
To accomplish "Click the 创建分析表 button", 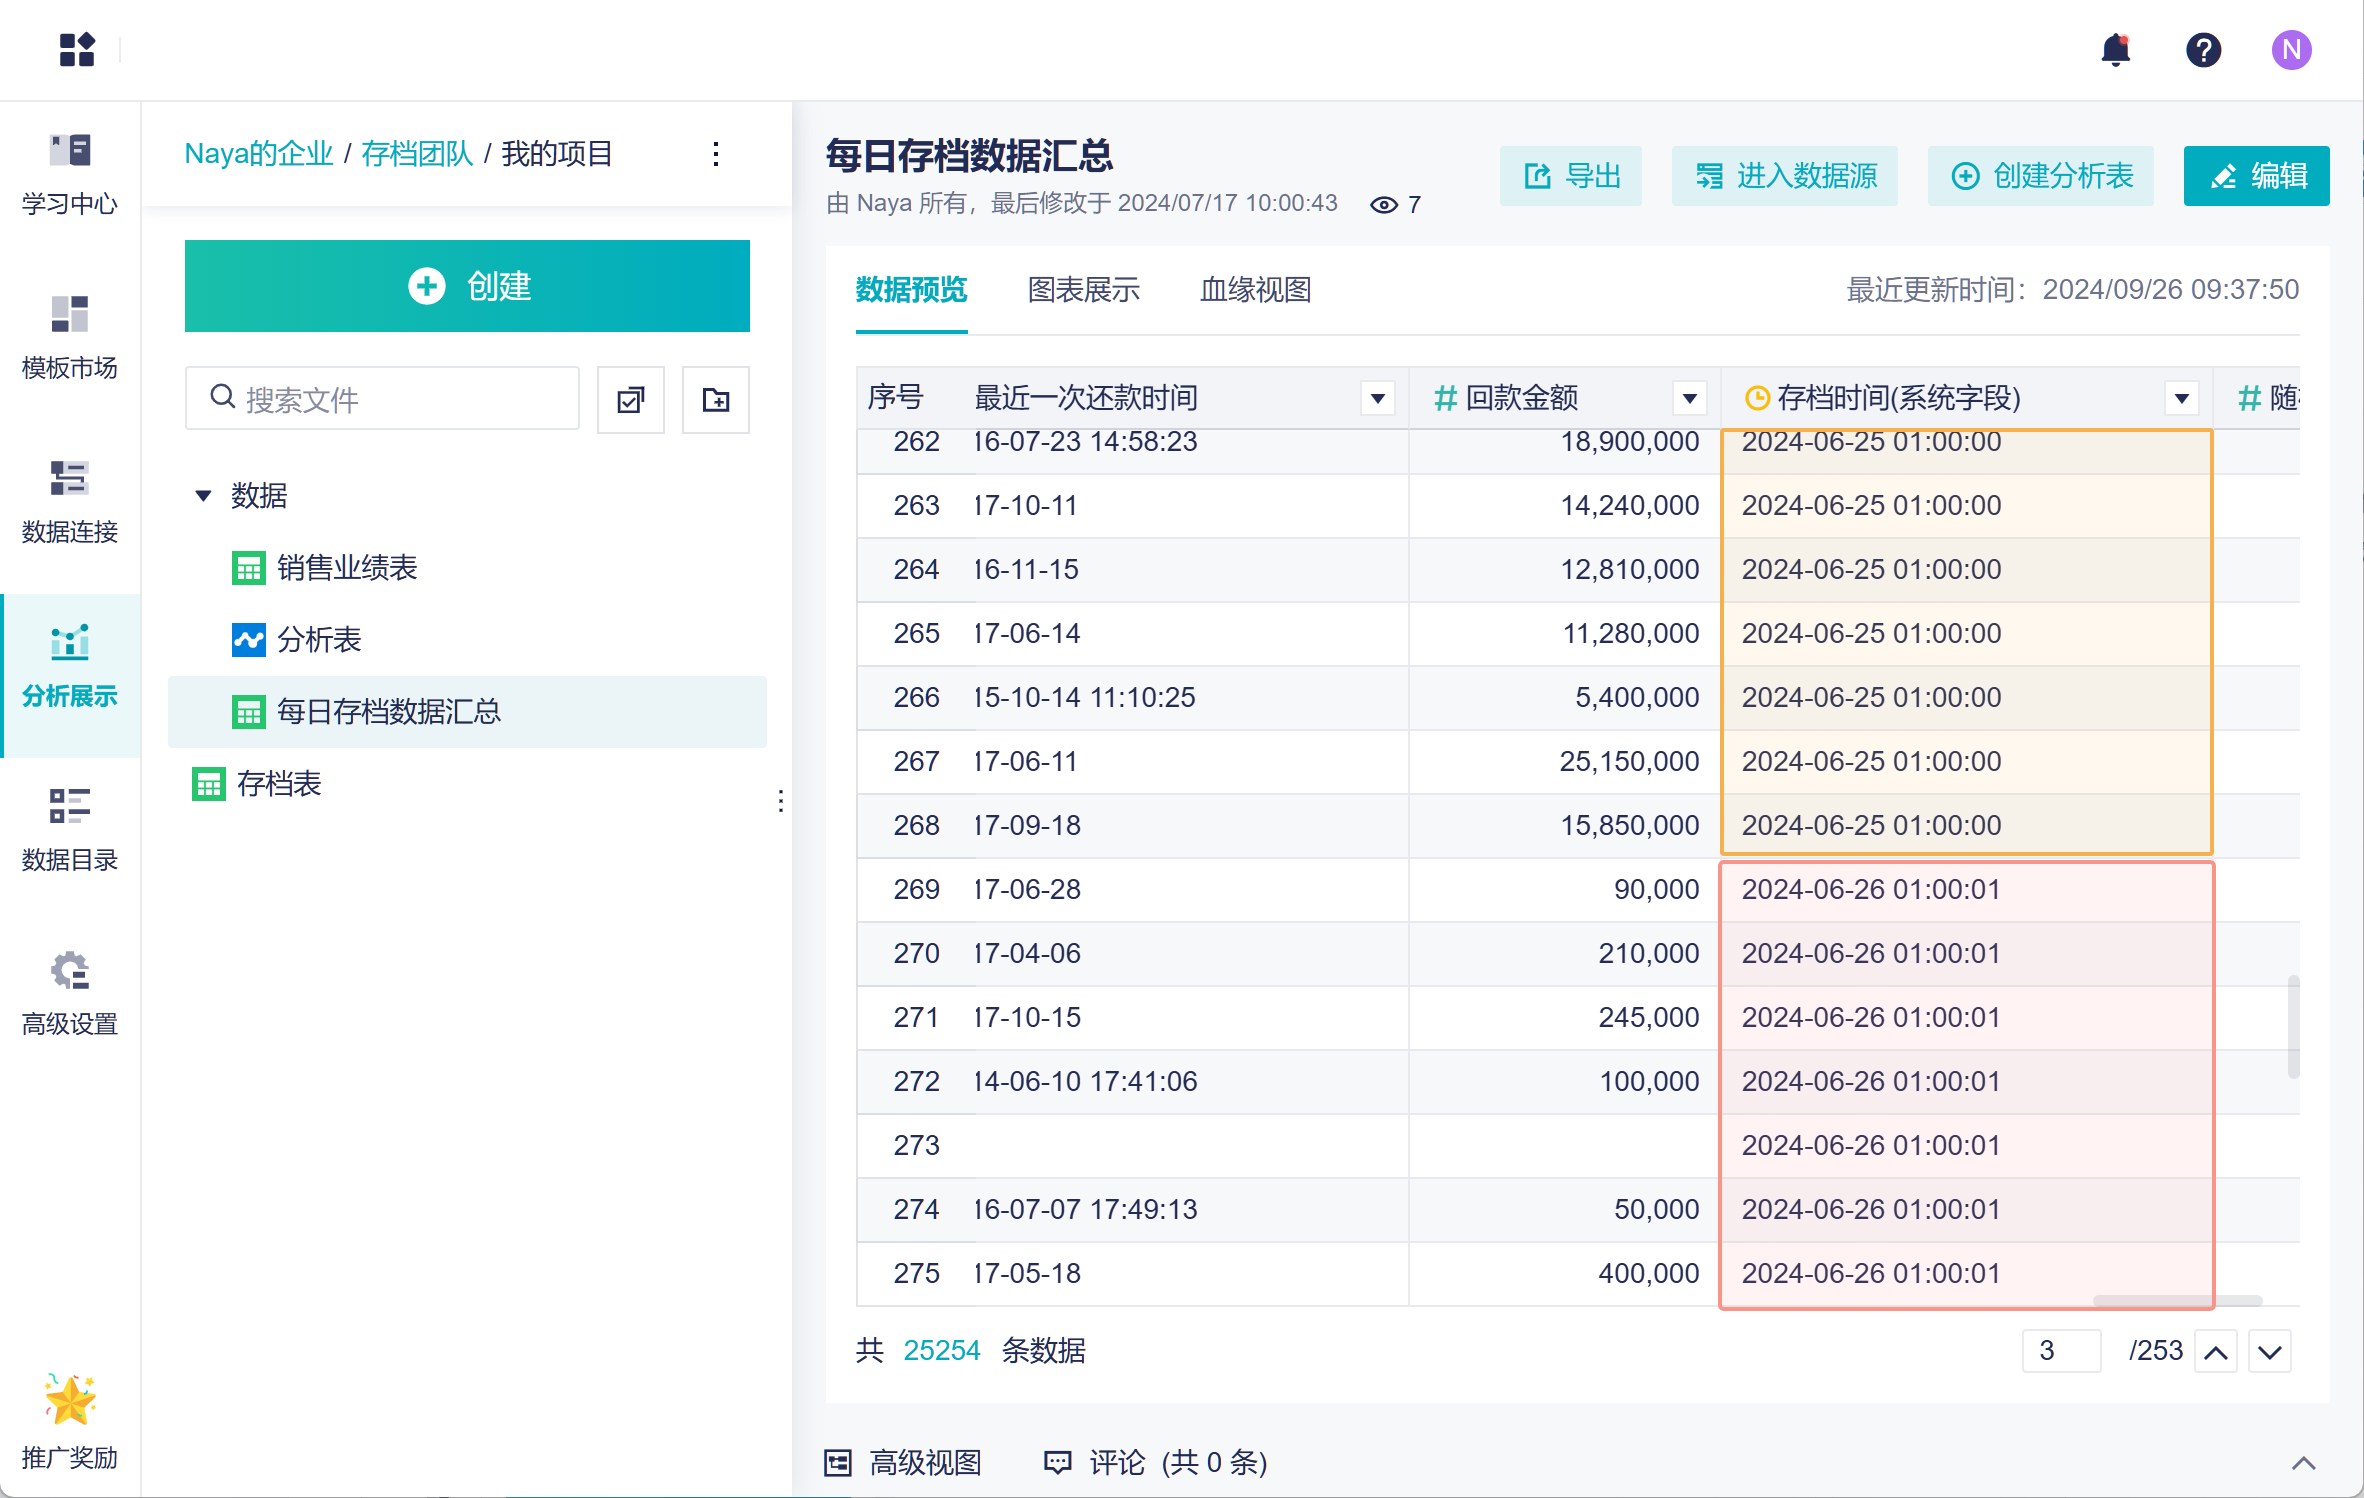I will click(2040, 176).
